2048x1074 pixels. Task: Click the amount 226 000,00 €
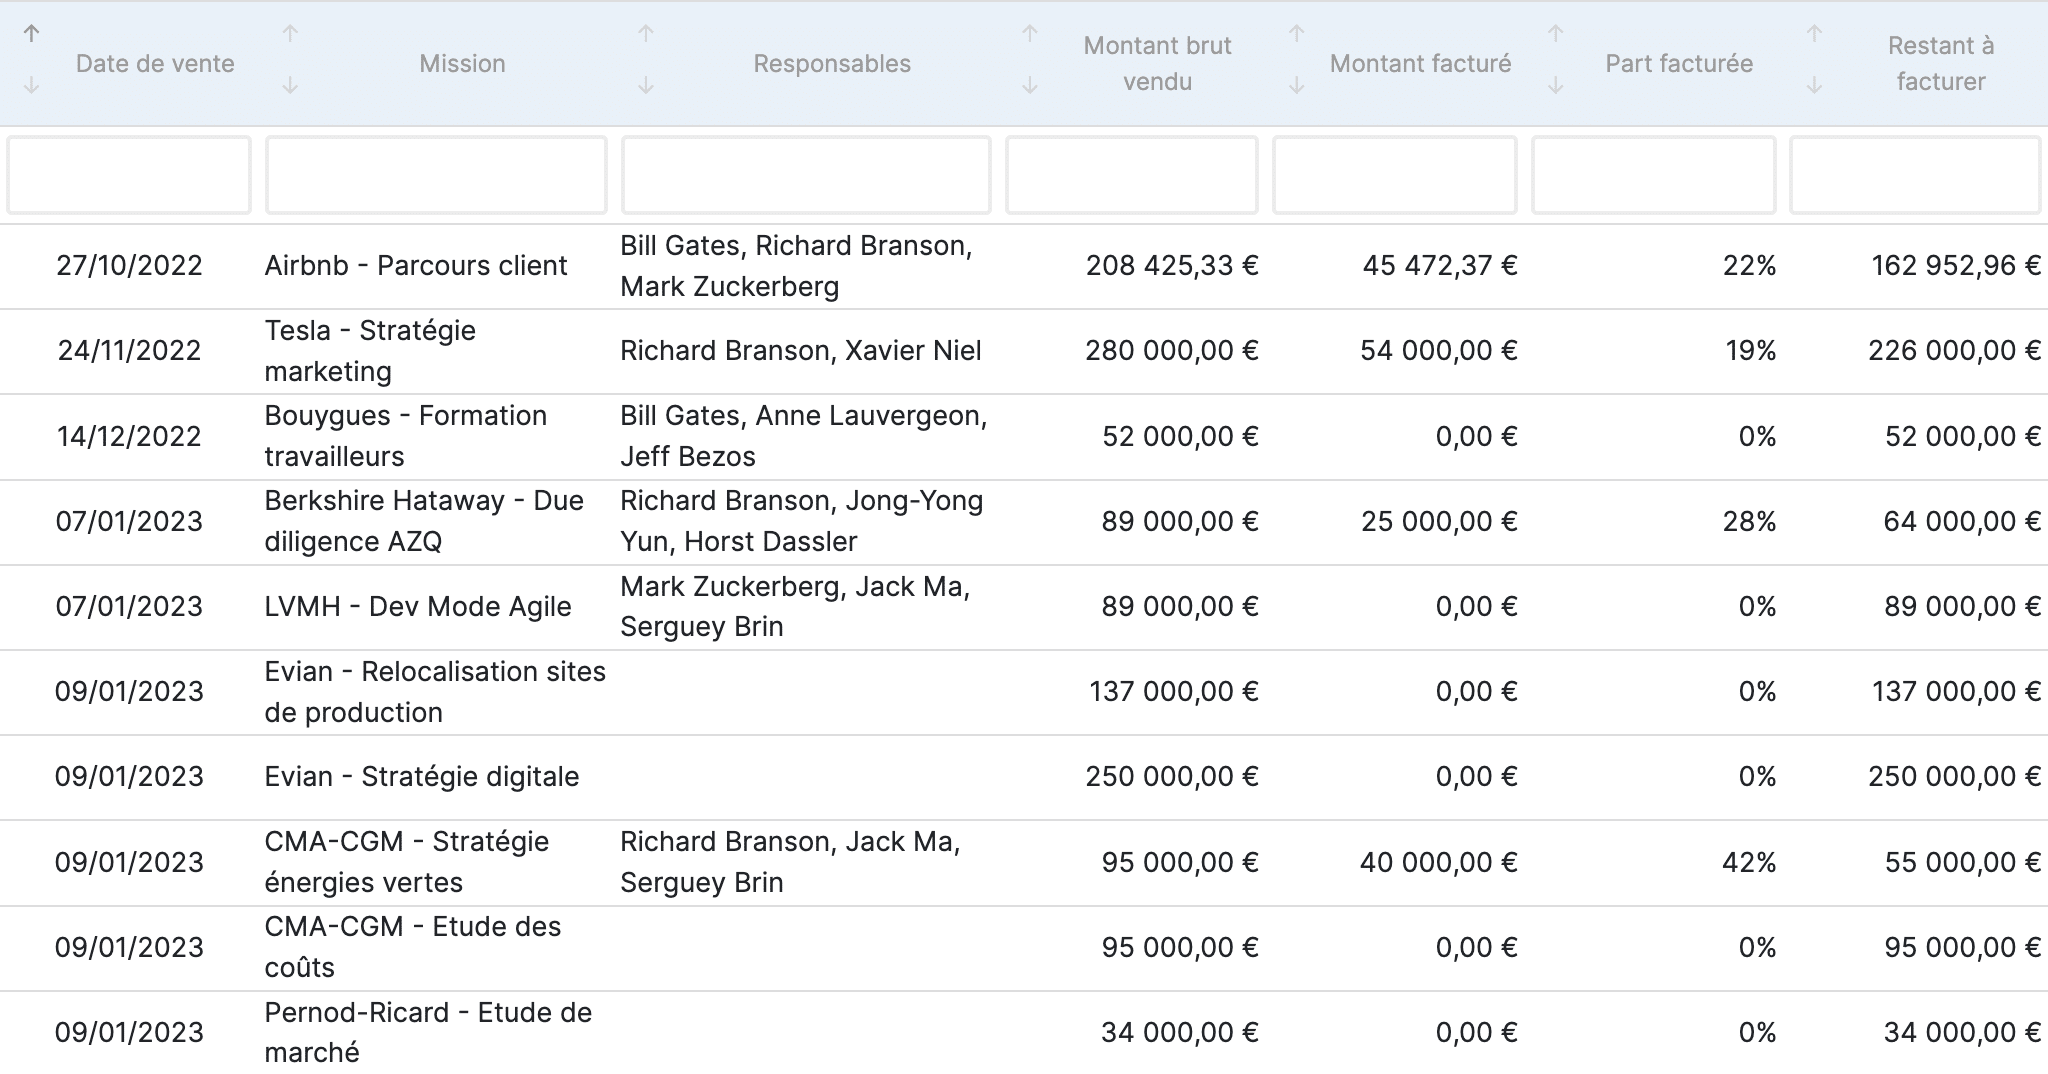pos(1955,351)
